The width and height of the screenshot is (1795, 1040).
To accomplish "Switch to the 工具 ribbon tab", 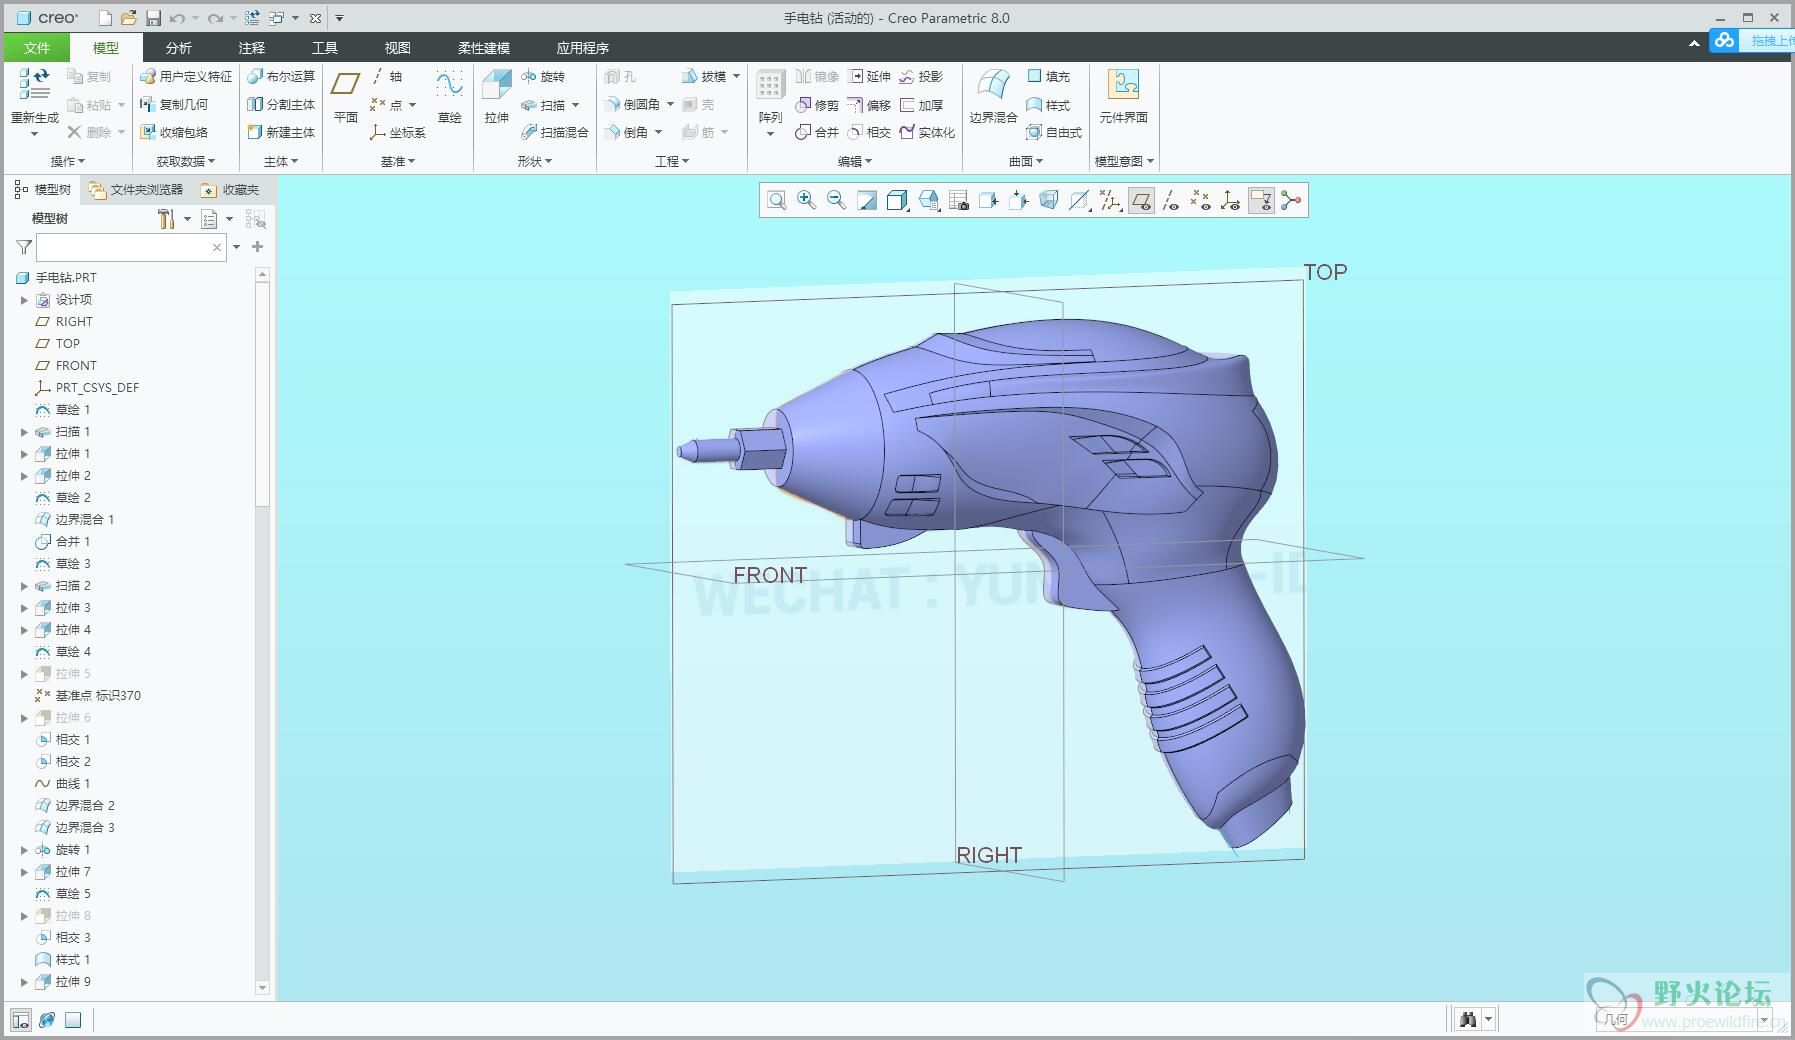I will pos(325,47).
